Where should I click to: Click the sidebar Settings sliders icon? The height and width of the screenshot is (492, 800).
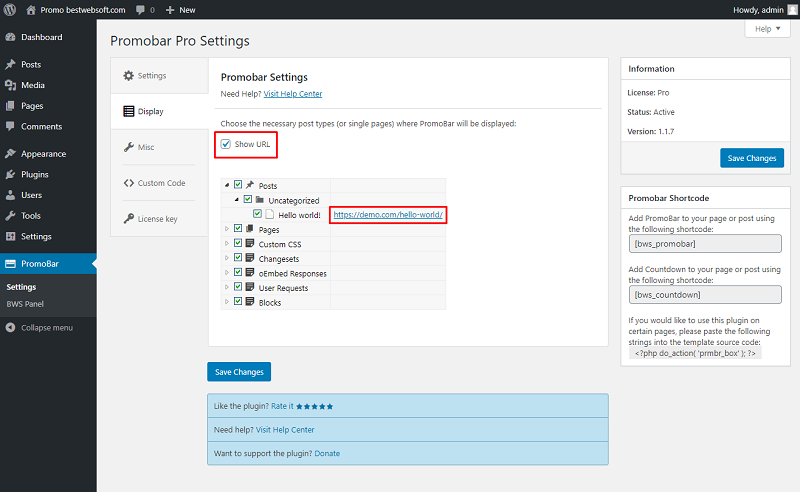point(10,236)
